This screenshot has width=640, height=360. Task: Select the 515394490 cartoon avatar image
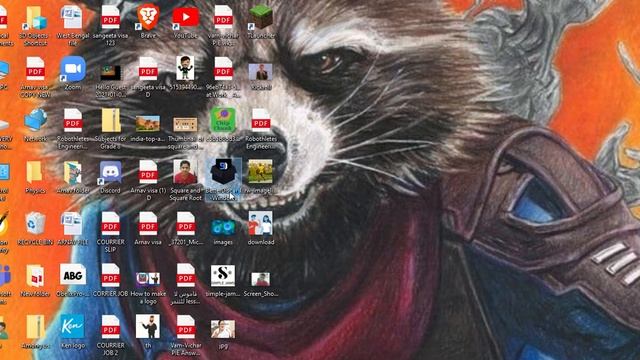pyautogui.click(x=185, y=69)
